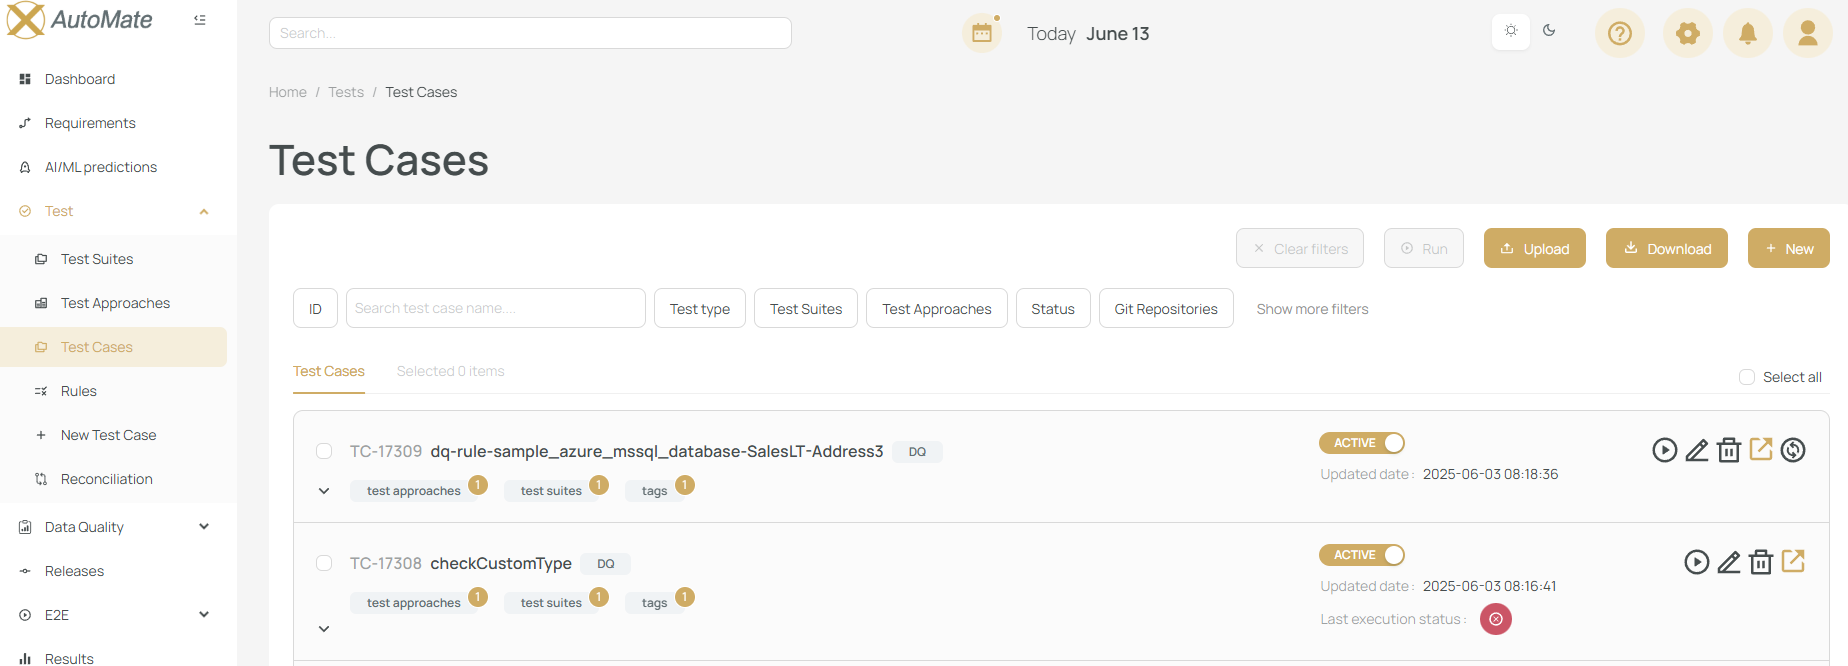Open Dashboard in sidebar
The width and height of the screenshot is (1848, 666).
pyautogui.click(x=80, y=79)
